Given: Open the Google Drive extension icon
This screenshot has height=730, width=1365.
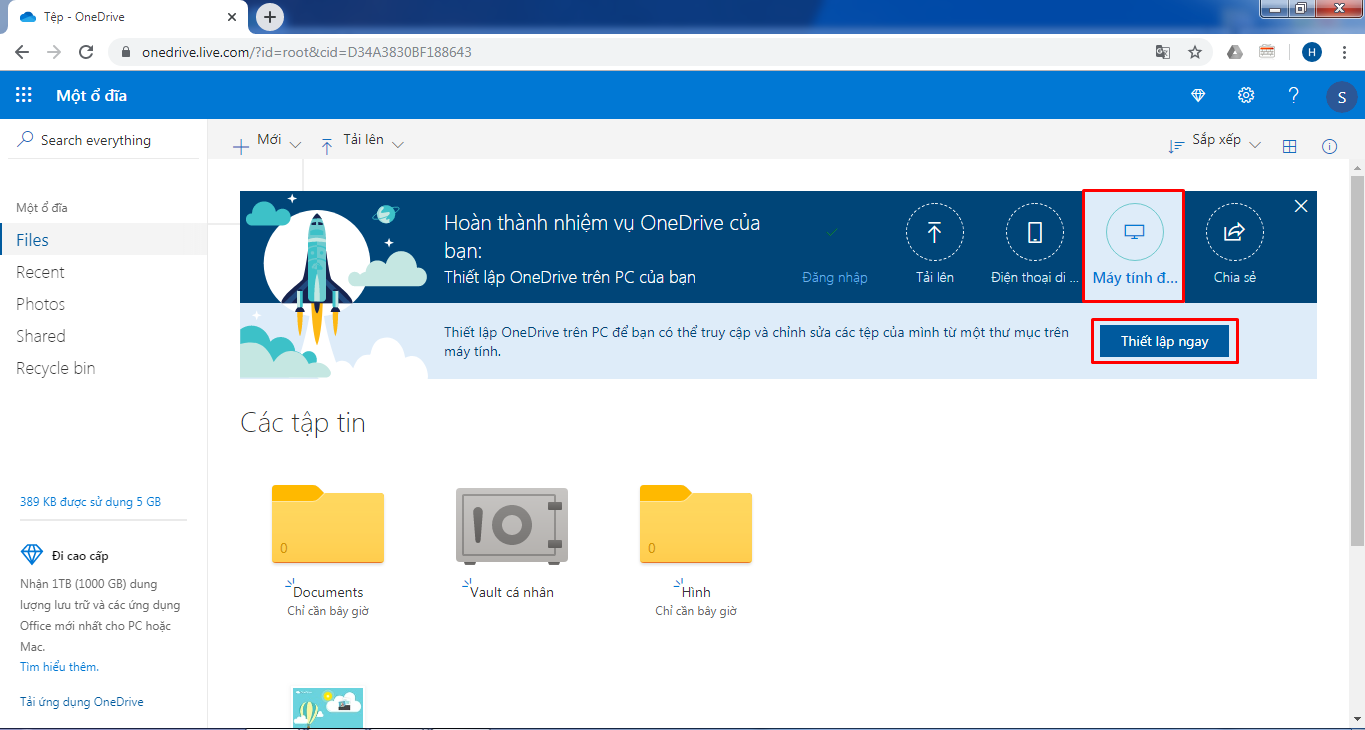Looking at the screenshot, I should point(1235,52).
